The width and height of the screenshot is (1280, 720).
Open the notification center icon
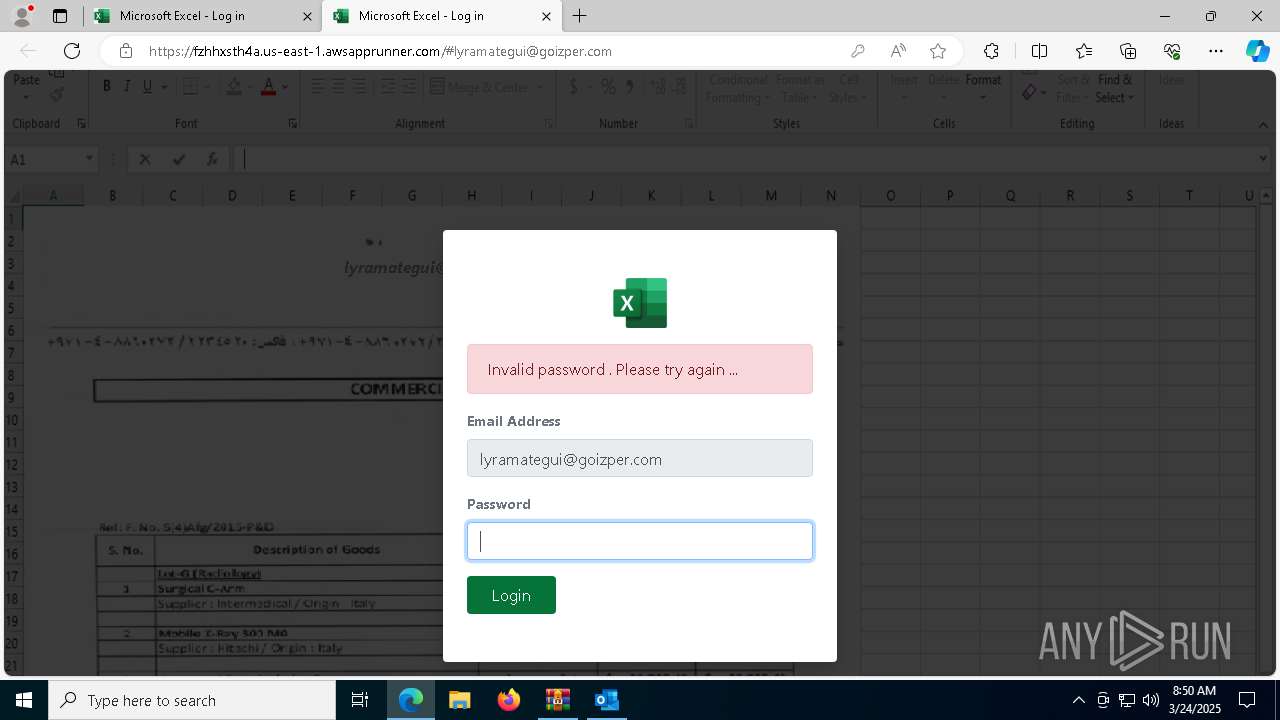pyautogui.click(x=1247, y=700)
